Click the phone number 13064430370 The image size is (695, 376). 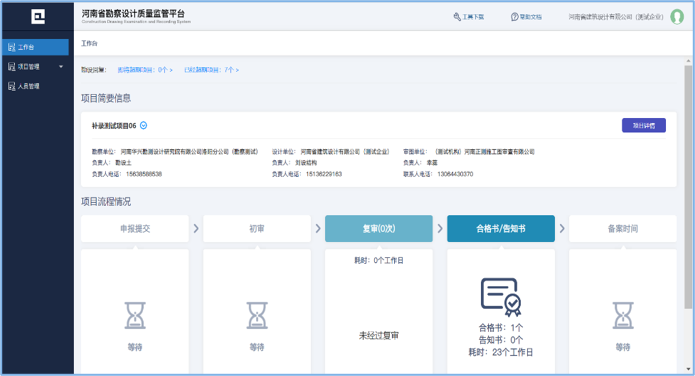tap(455, 174)
